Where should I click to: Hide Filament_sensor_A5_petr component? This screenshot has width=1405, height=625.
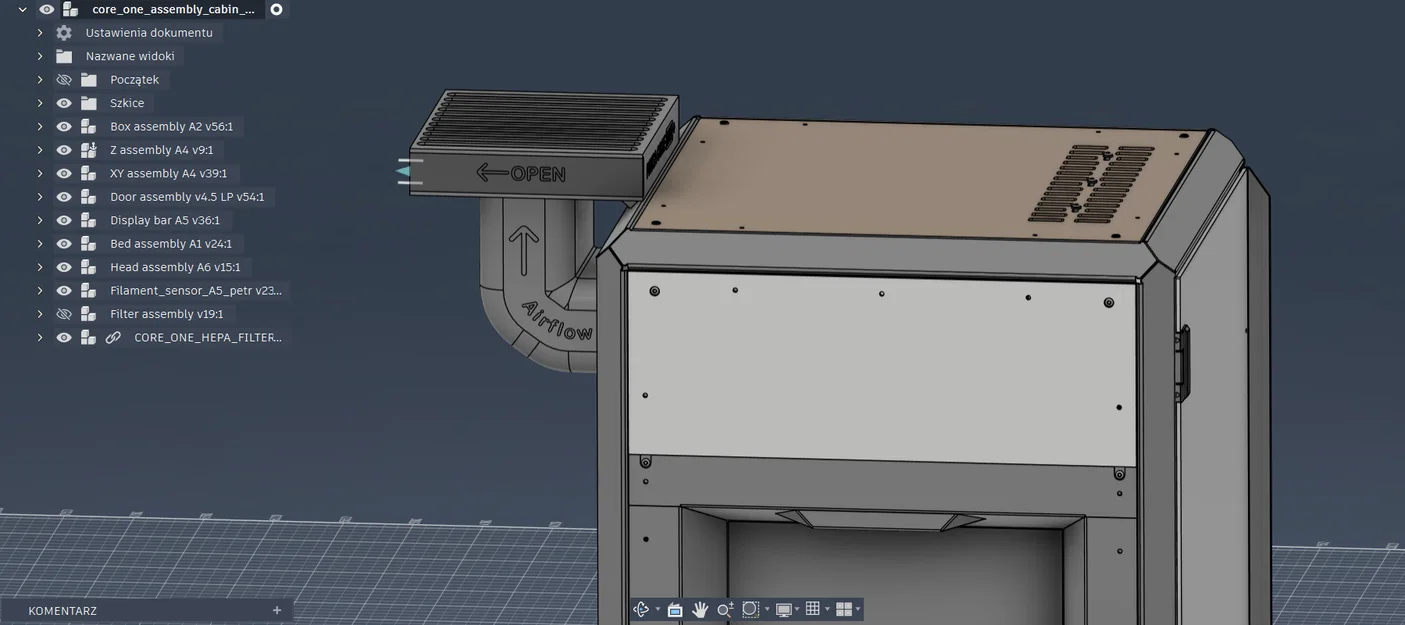(64, 291)
